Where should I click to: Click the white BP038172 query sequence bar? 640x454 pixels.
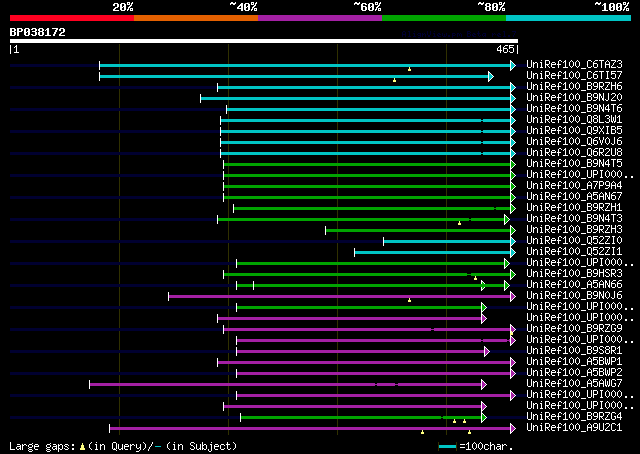click(x=264, y=41)
